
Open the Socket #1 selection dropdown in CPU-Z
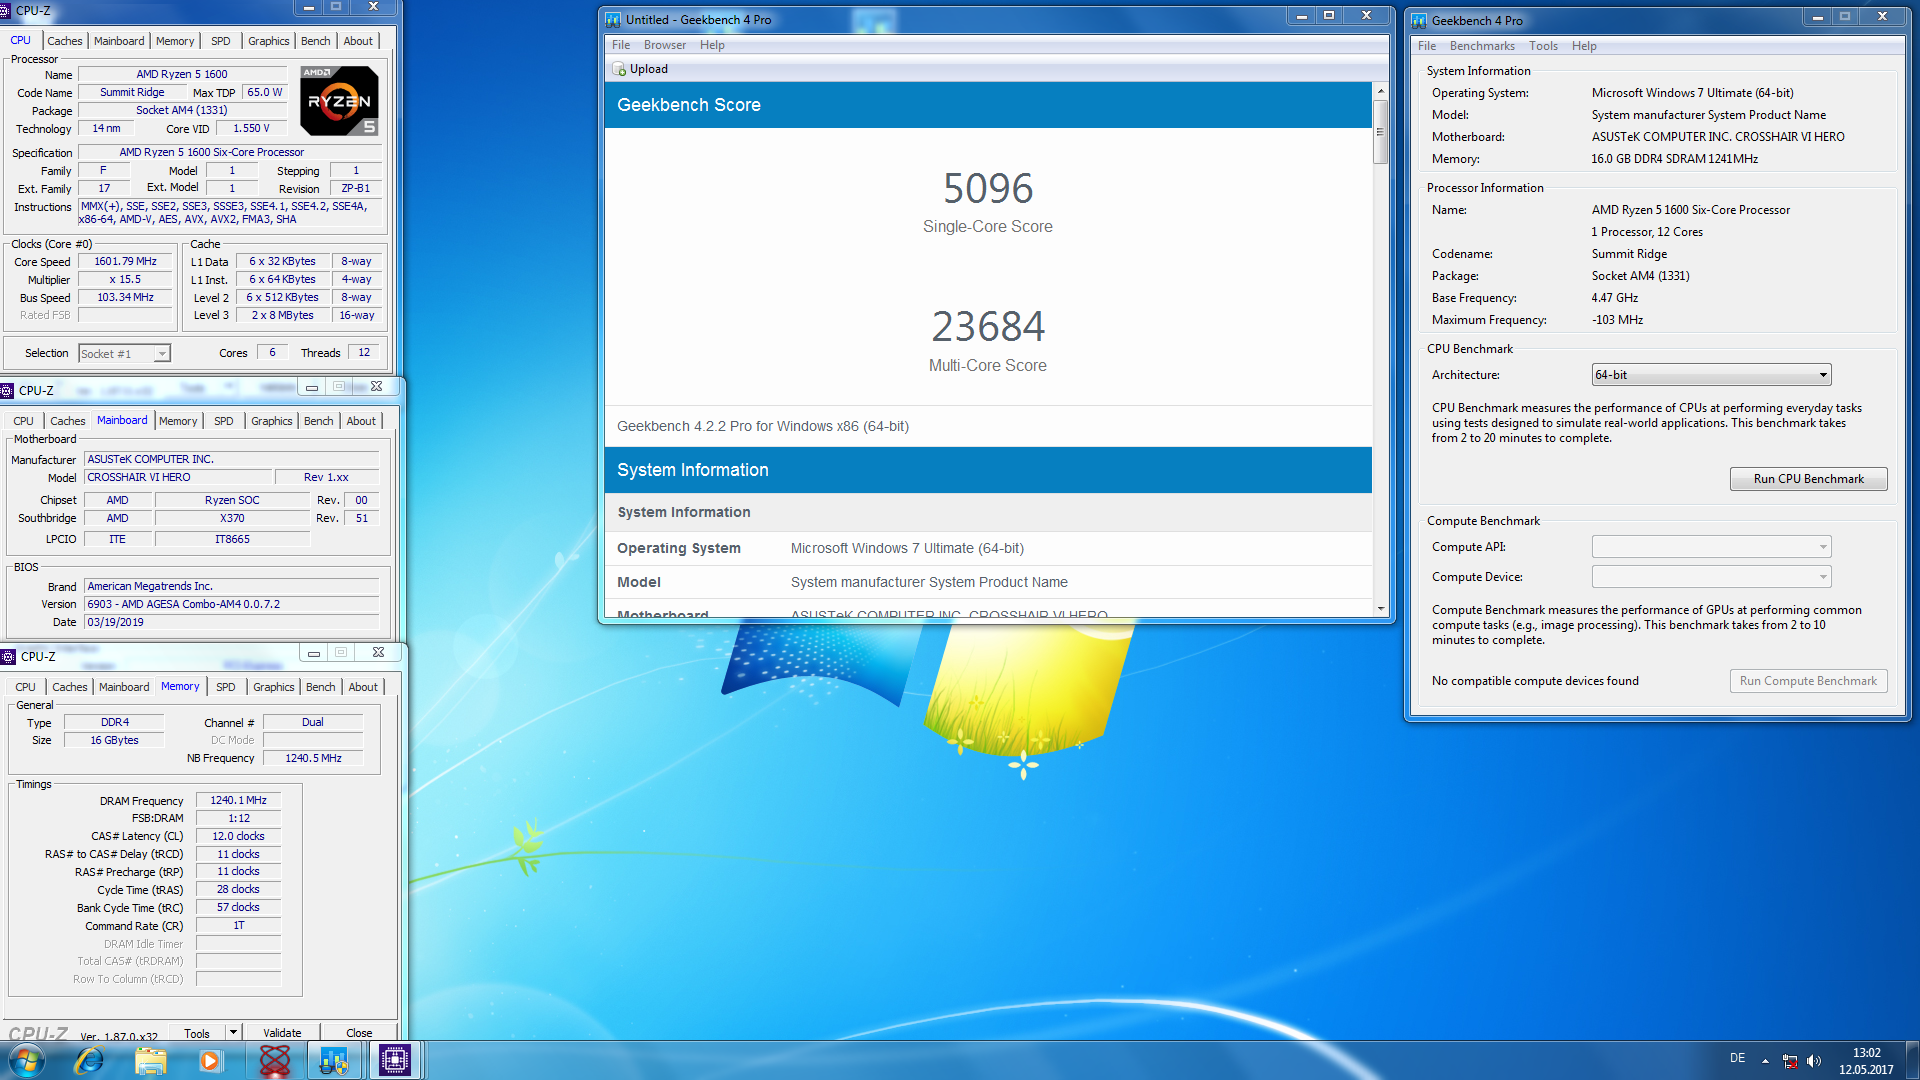[x=124, y=353]
